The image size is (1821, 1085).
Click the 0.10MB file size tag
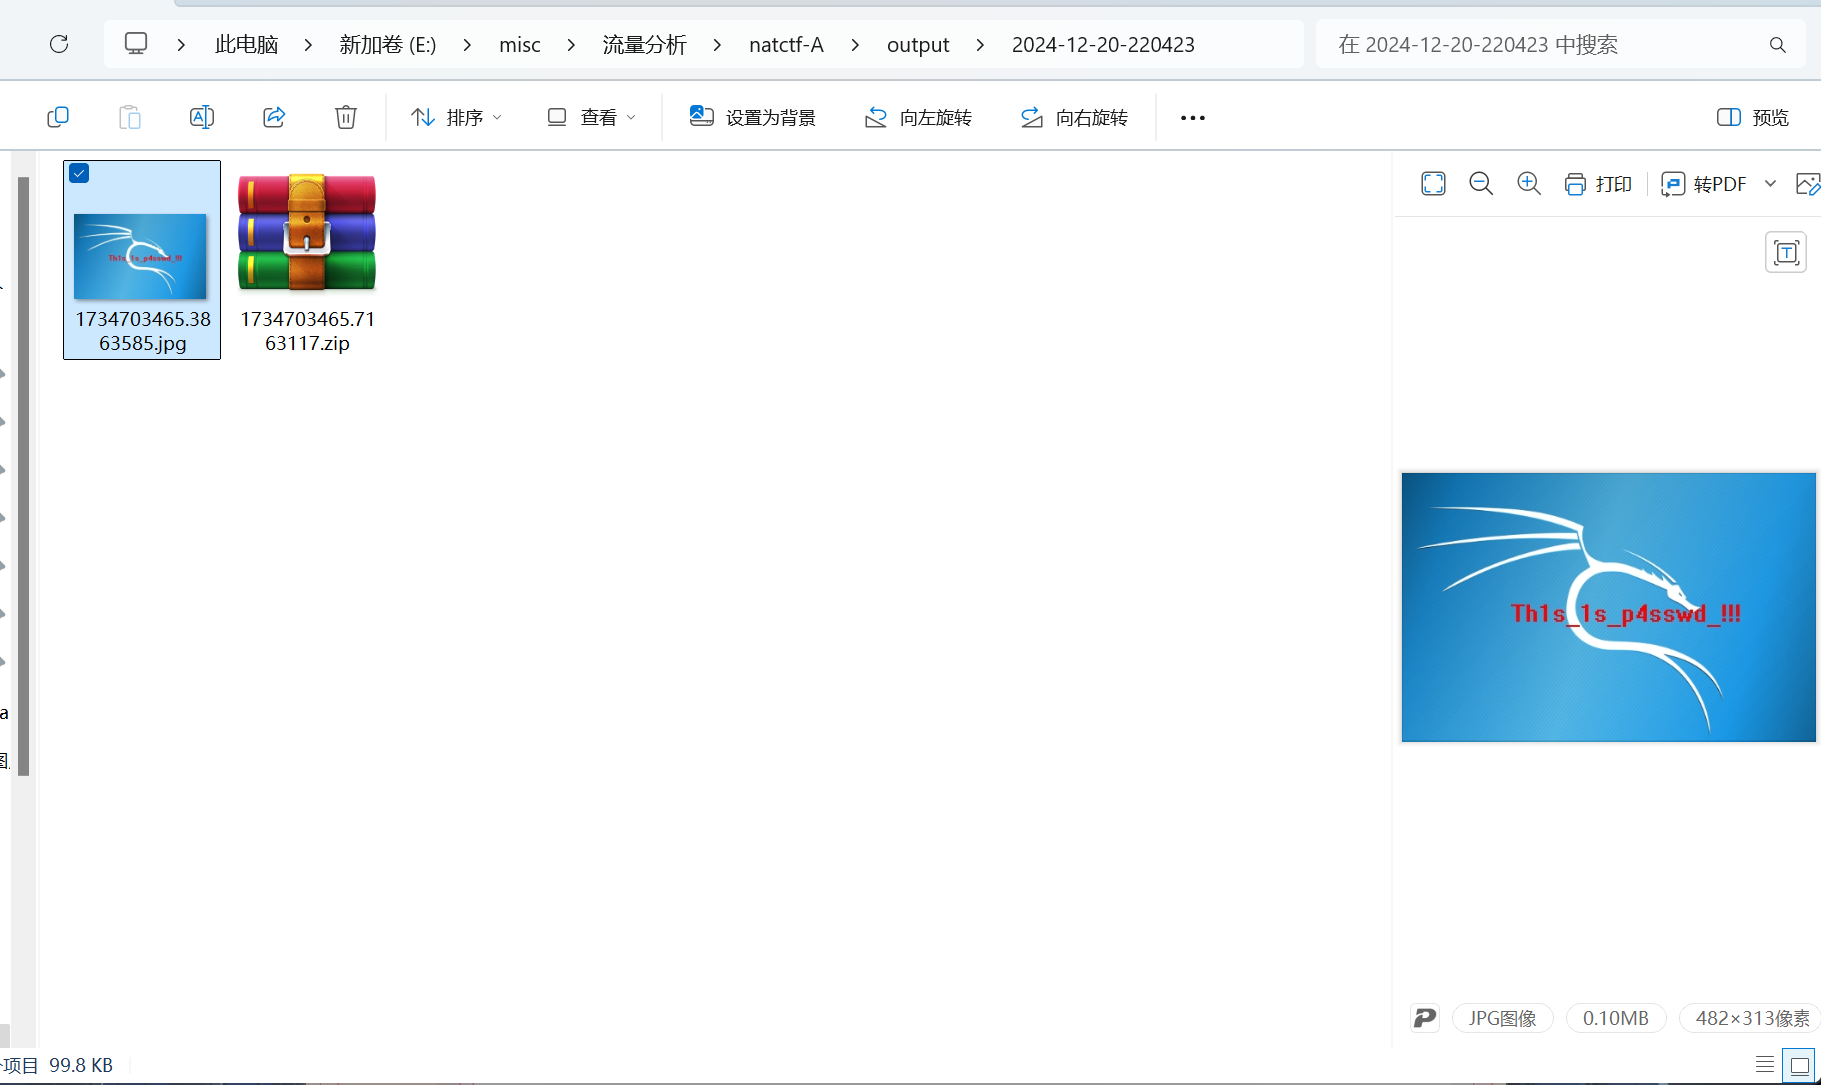[1615, 1018]
